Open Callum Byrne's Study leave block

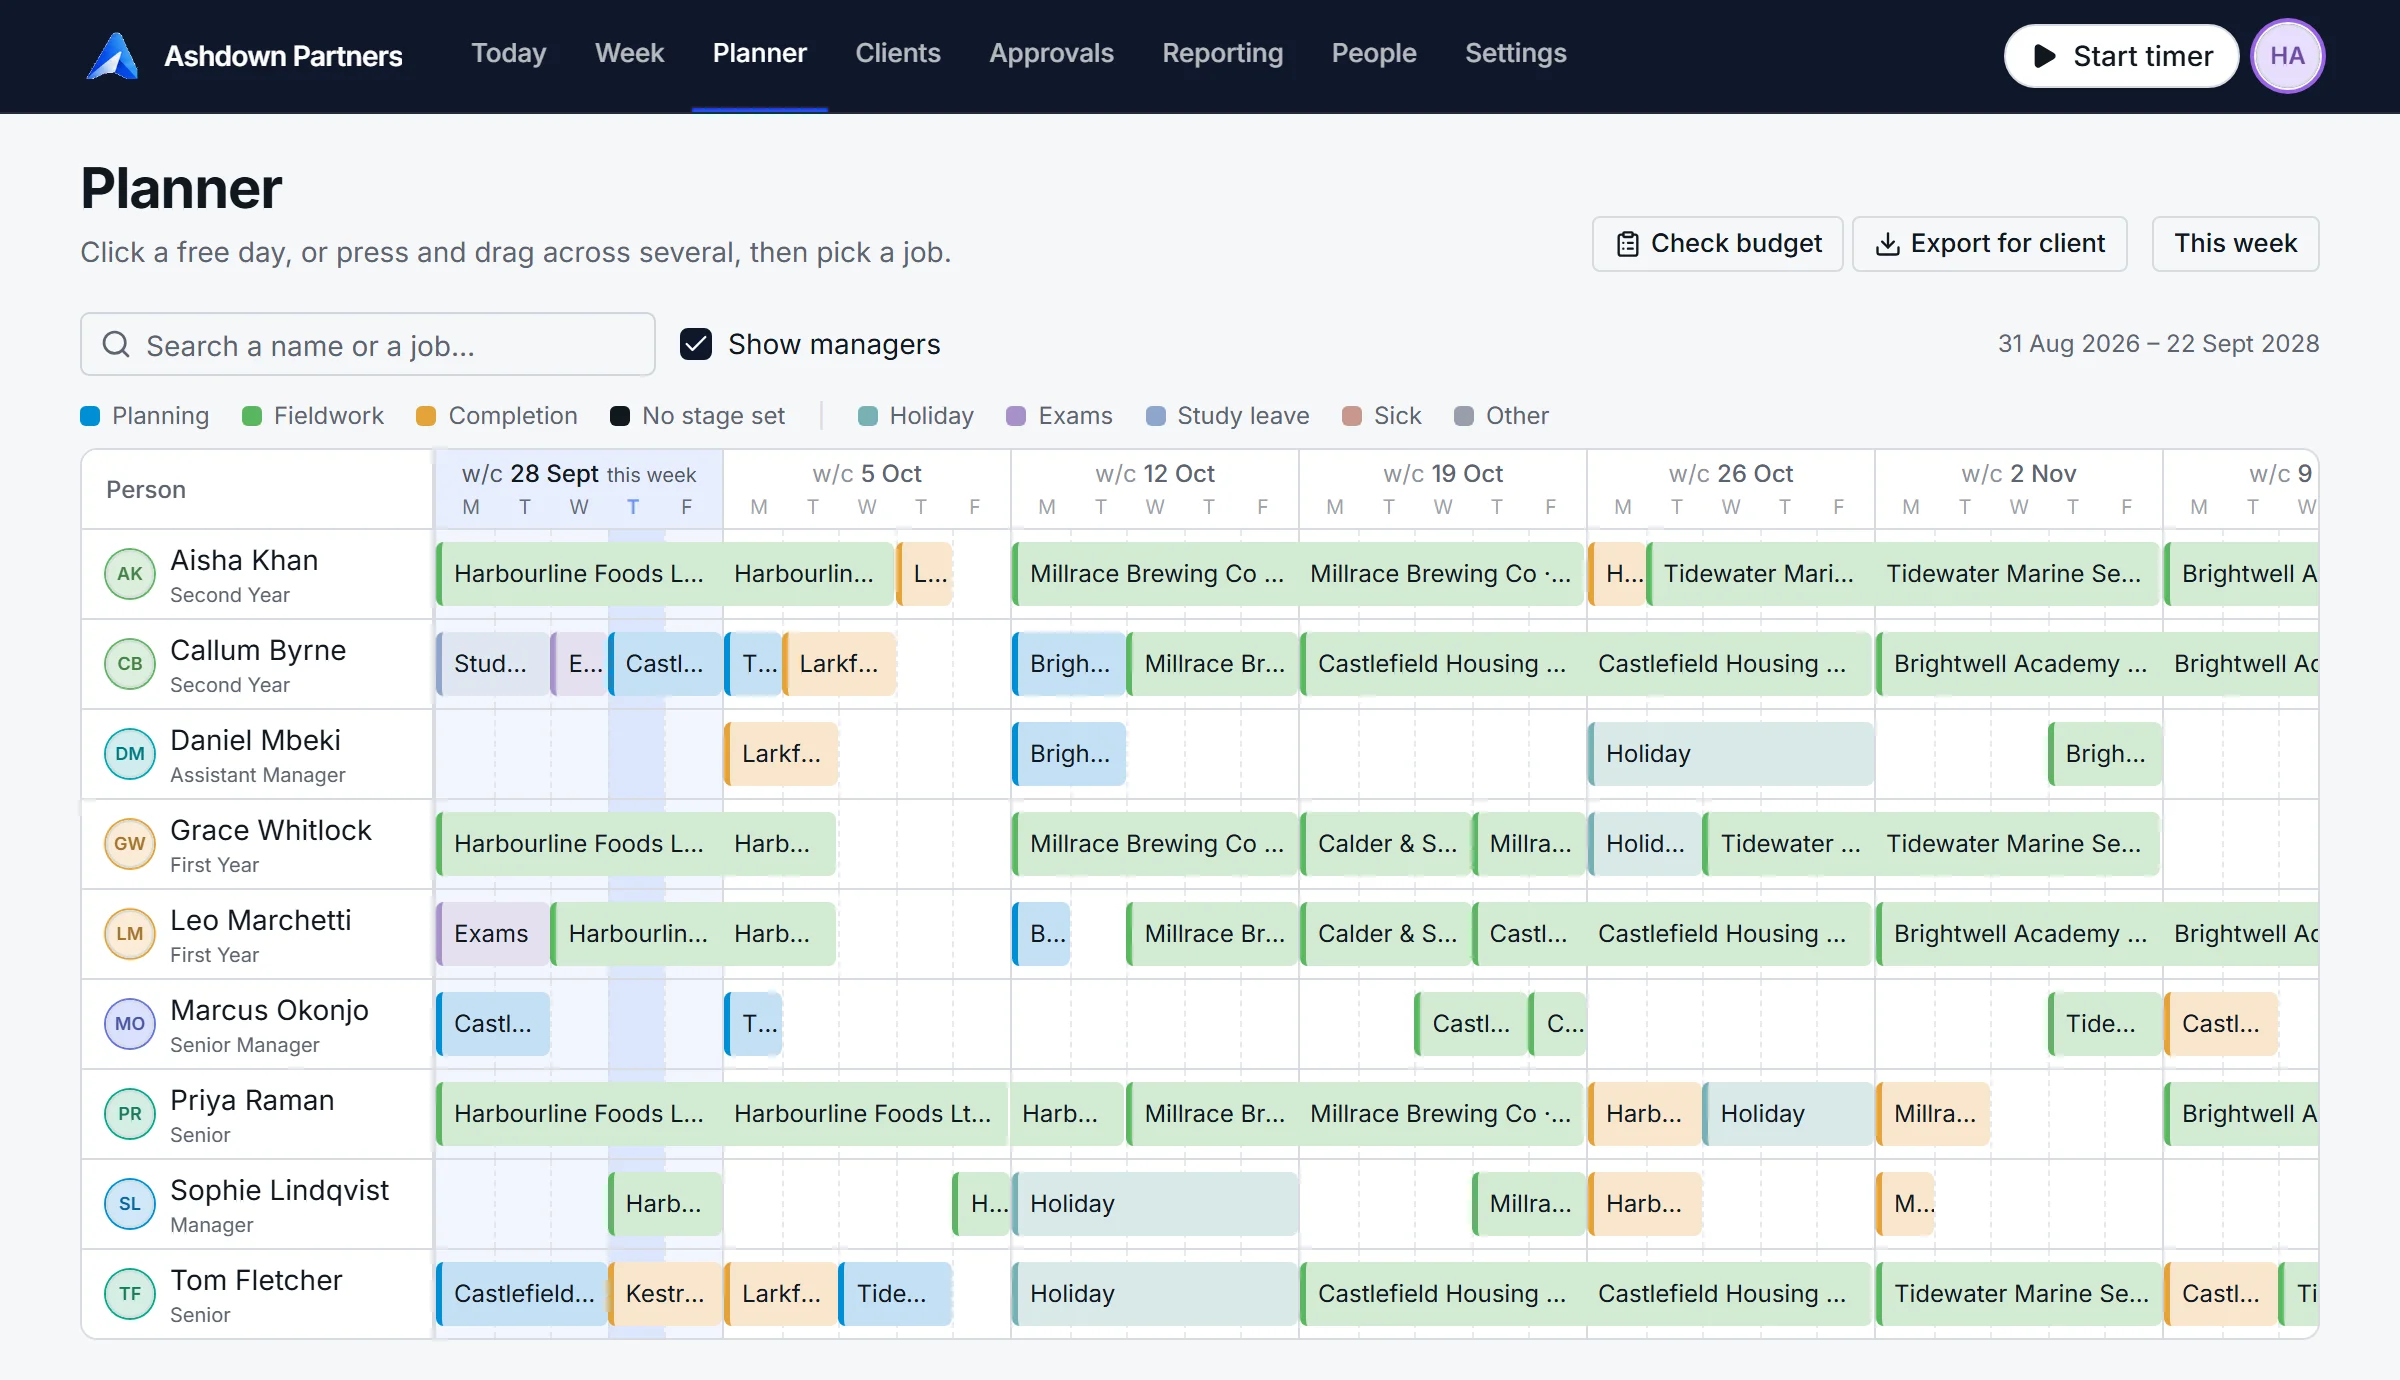click(x=493, y=664)
